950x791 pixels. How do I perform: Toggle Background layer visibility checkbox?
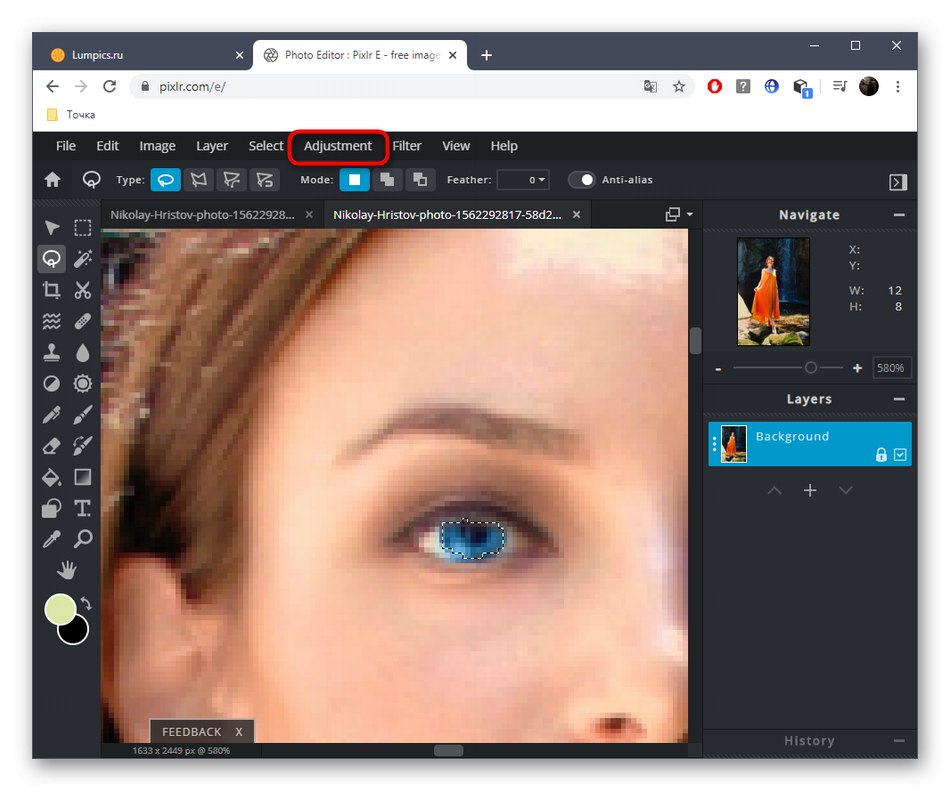point(900,455)
